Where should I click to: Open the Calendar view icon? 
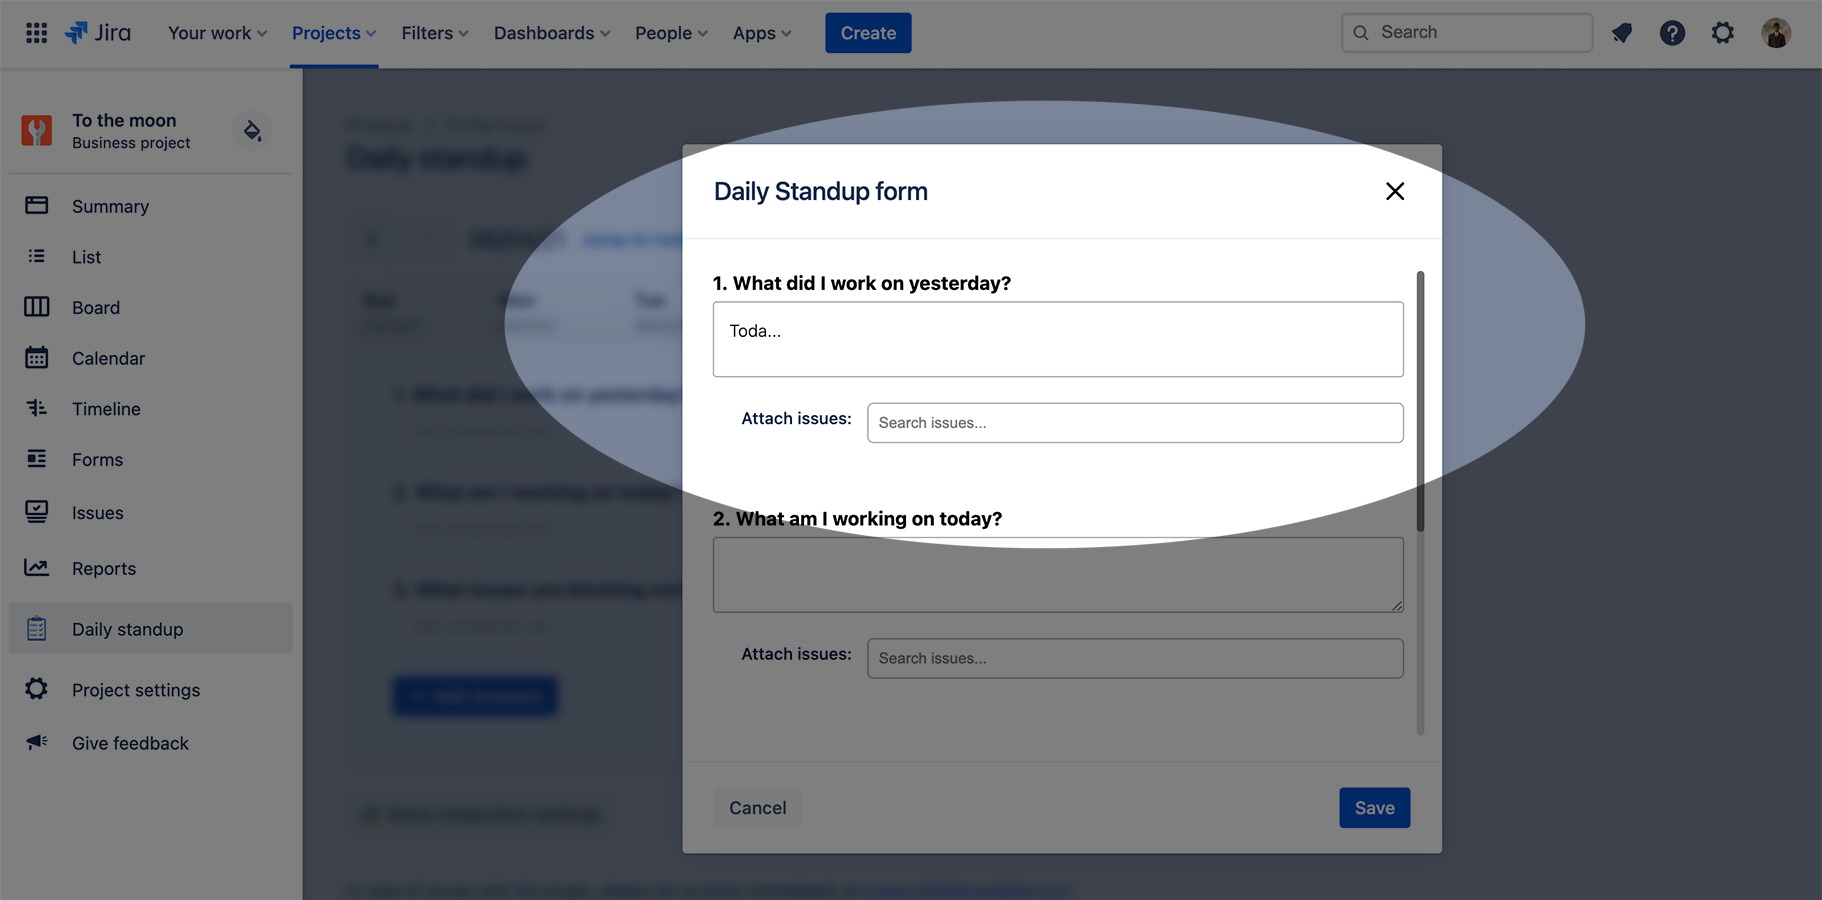pos(36,358)
